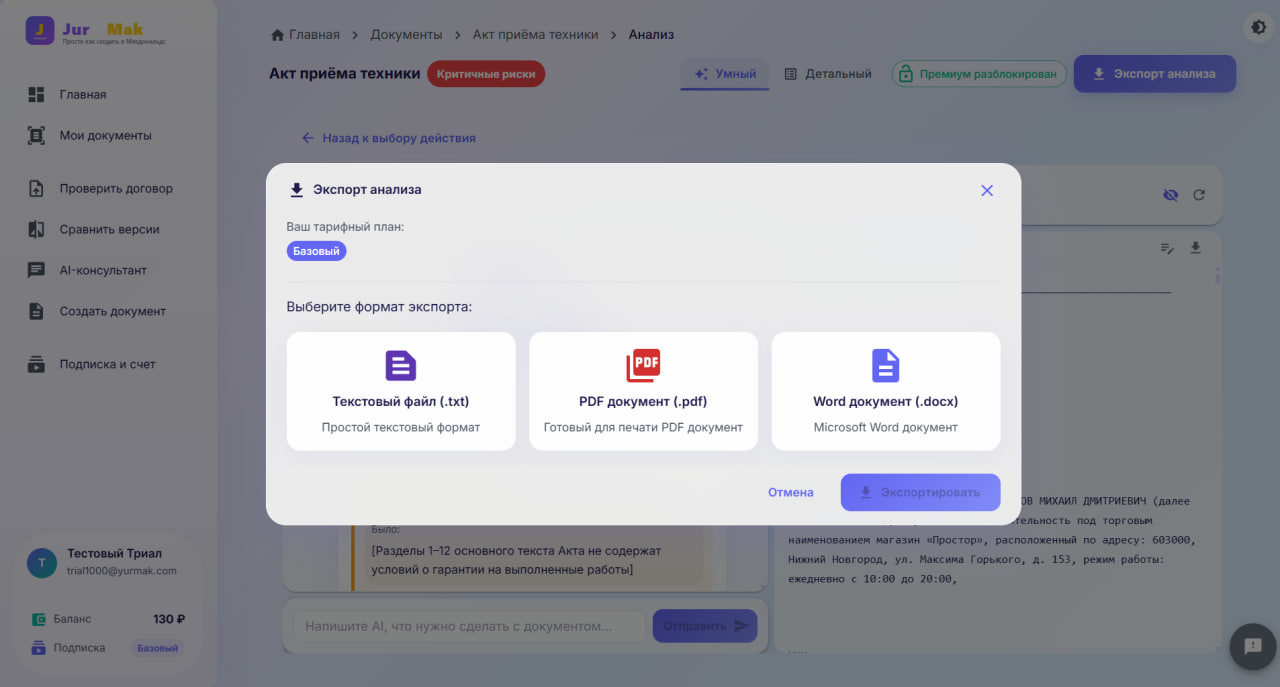
Task: Switch to the Detailed analysis tab
Action: point(828,74)
